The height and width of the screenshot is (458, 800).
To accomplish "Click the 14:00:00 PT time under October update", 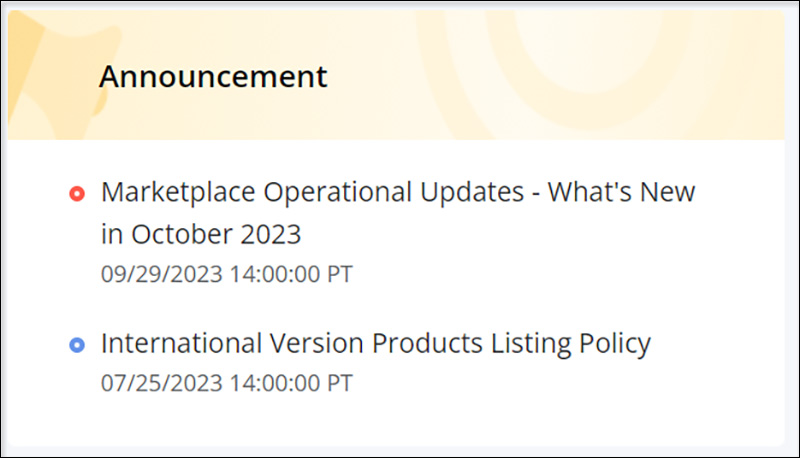I will click(291, 274).
